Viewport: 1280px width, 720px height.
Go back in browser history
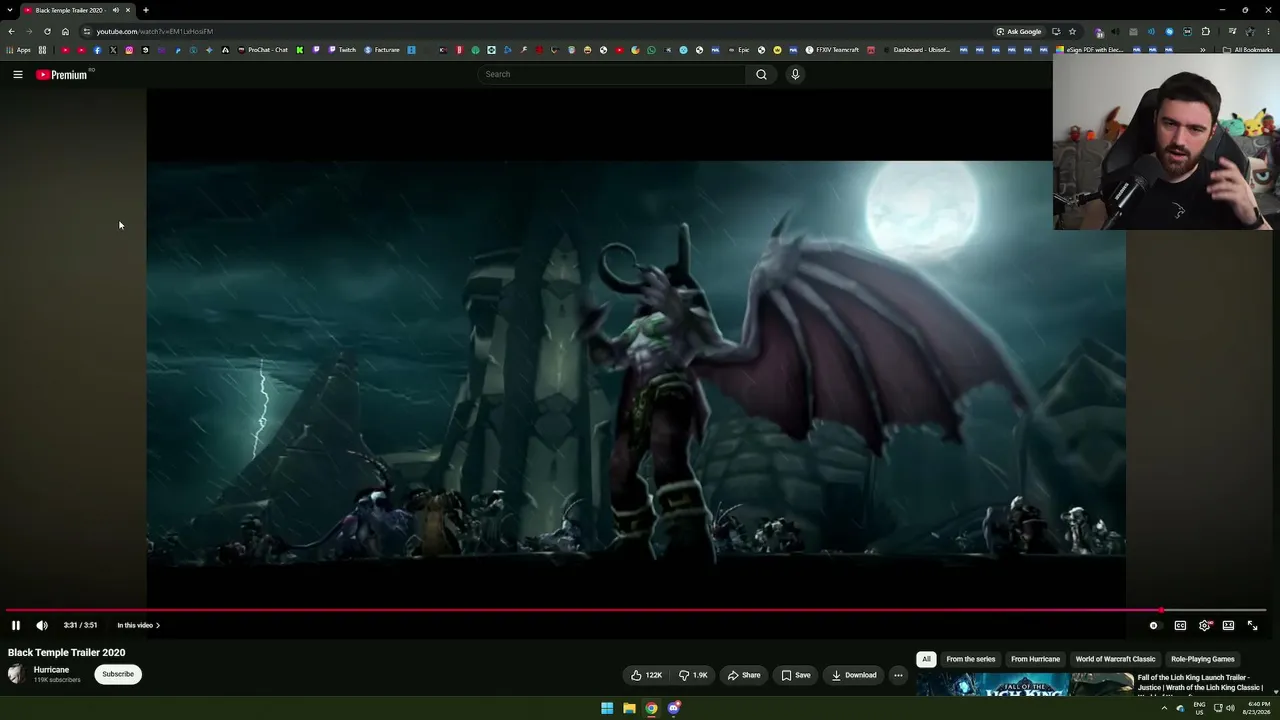click(11, 31)
